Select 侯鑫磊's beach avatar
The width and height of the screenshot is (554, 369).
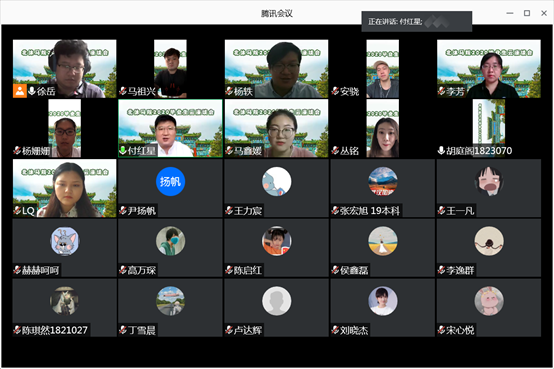pyautogui.click(x=383, y=241)
